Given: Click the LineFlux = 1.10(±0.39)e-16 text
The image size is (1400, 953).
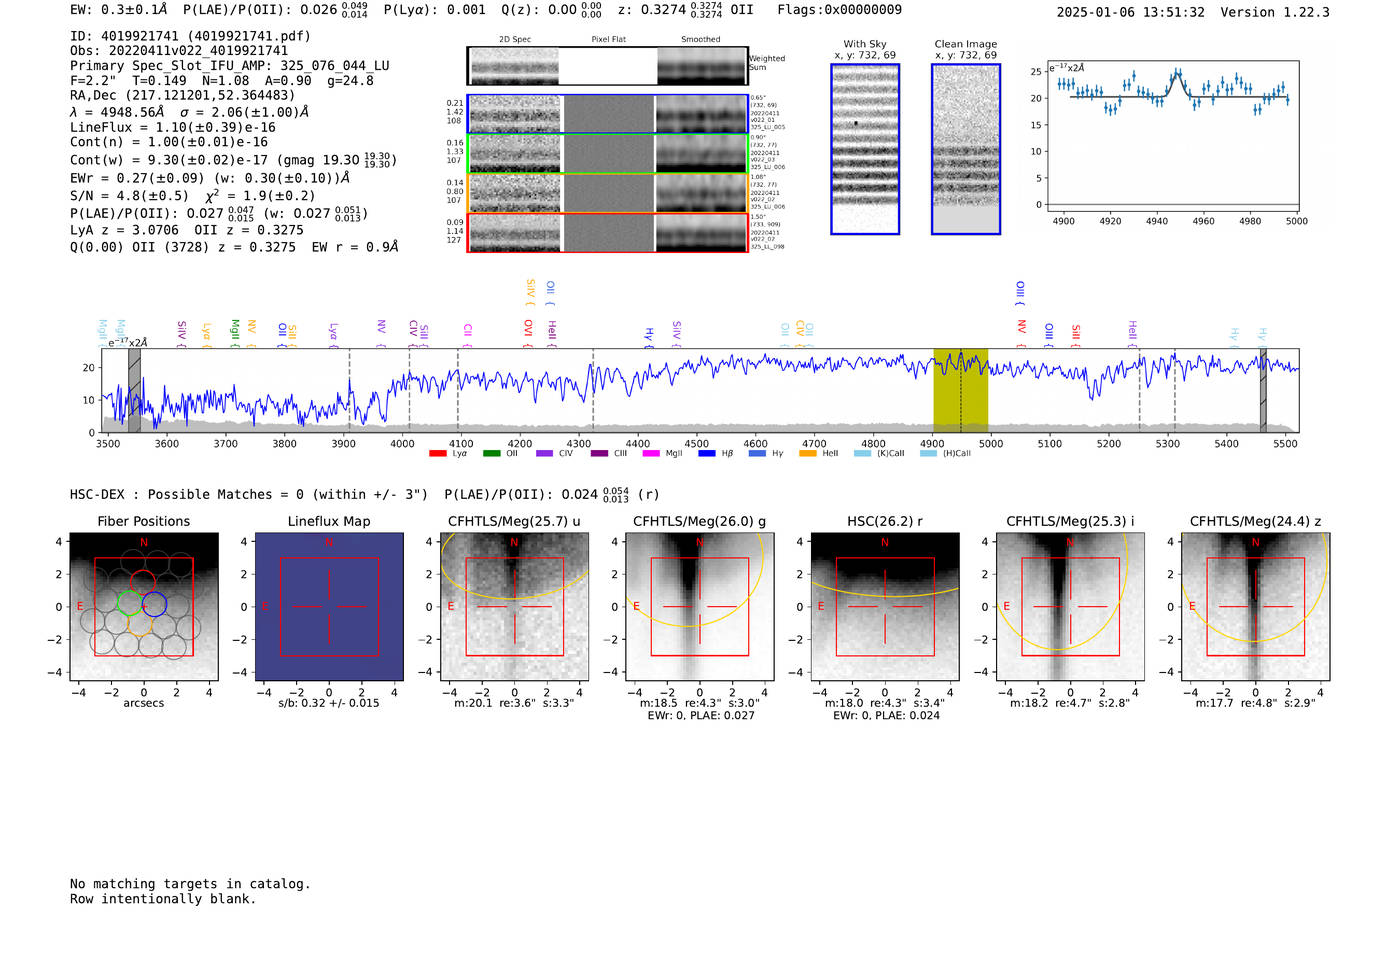Looking at the screenshot, I should (x=172, y=128).
